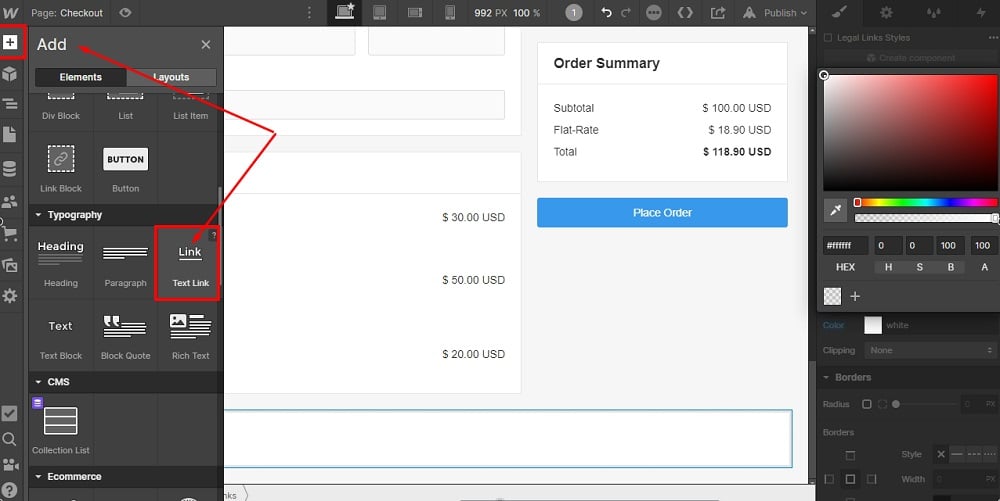The height and width of the screenshot is (501, 1000).
Task: Open the Users sidebar icon
Action: (10, 202)
